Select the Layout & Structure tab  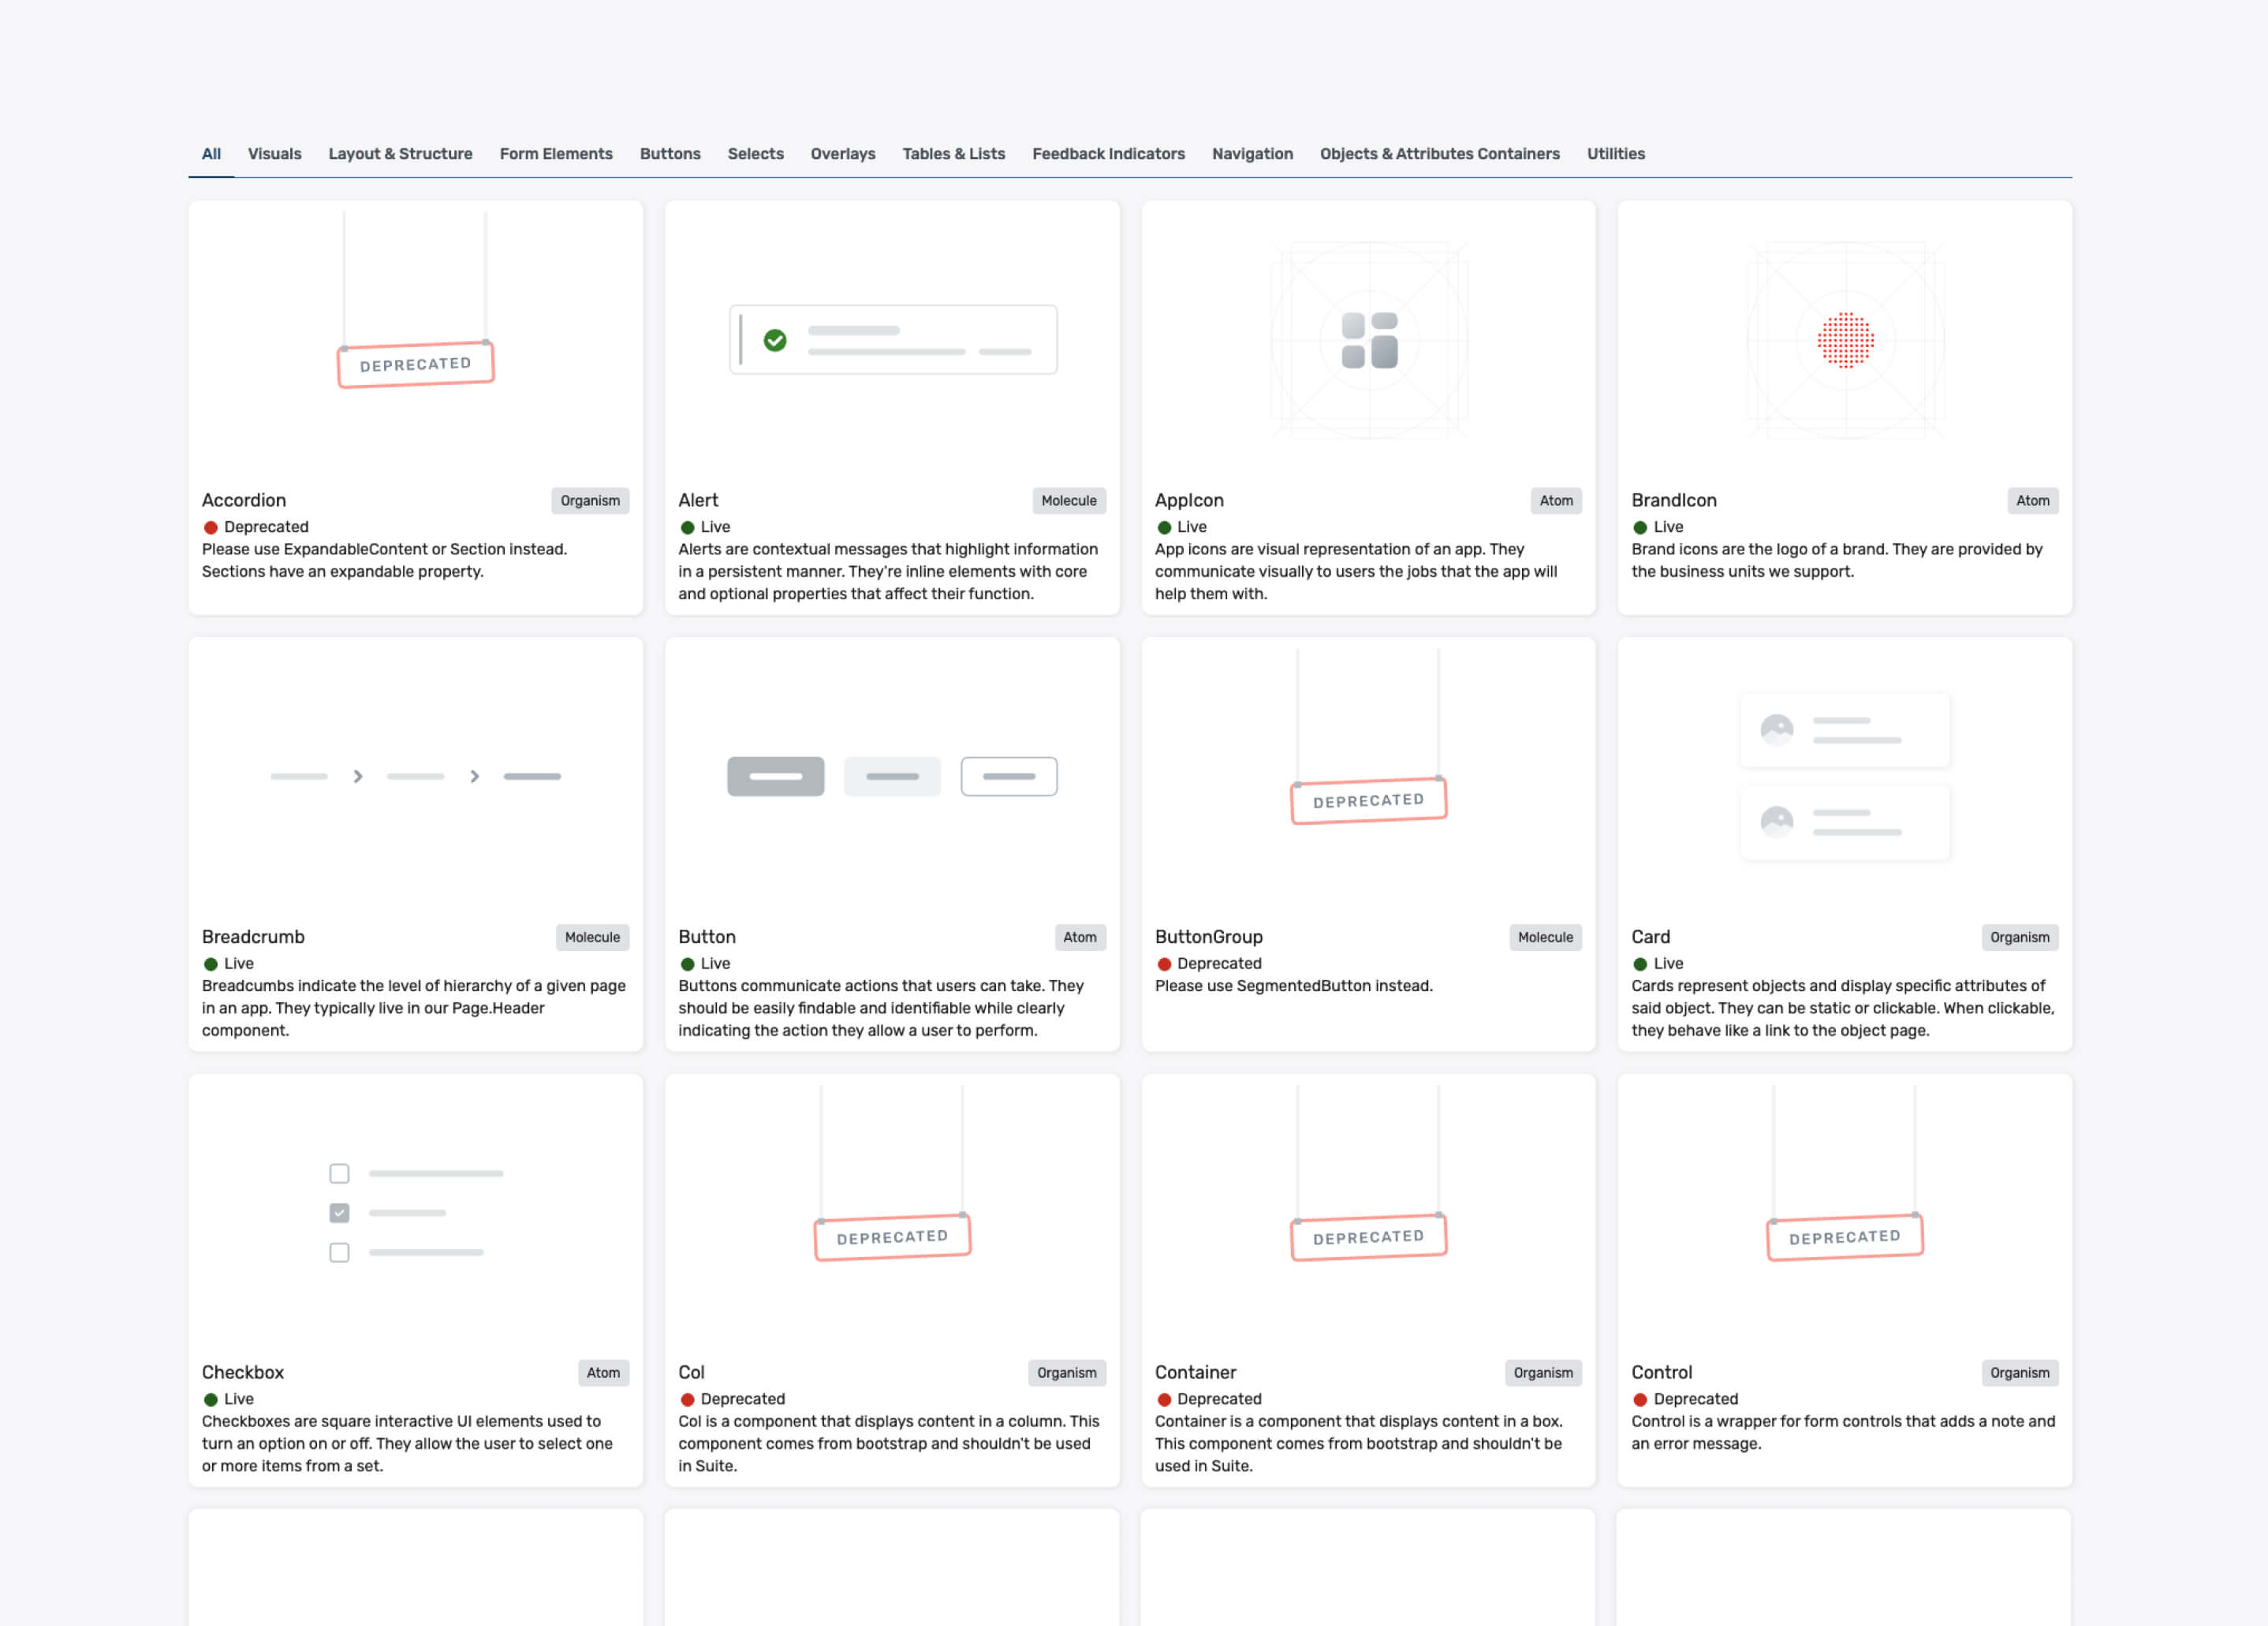400,154
